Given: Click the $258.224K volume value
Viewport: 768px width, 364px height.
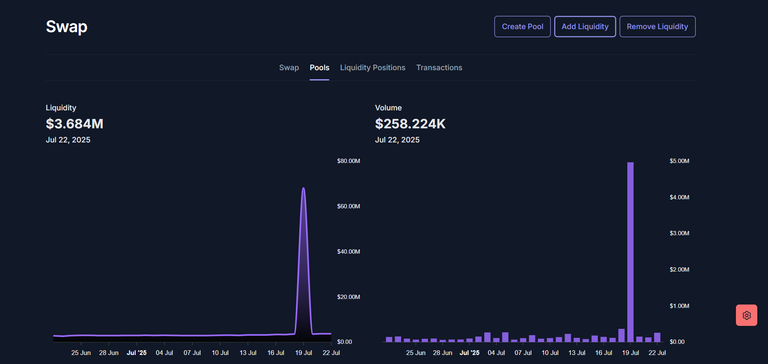Looking at the screenshot, I should (410, 124).
